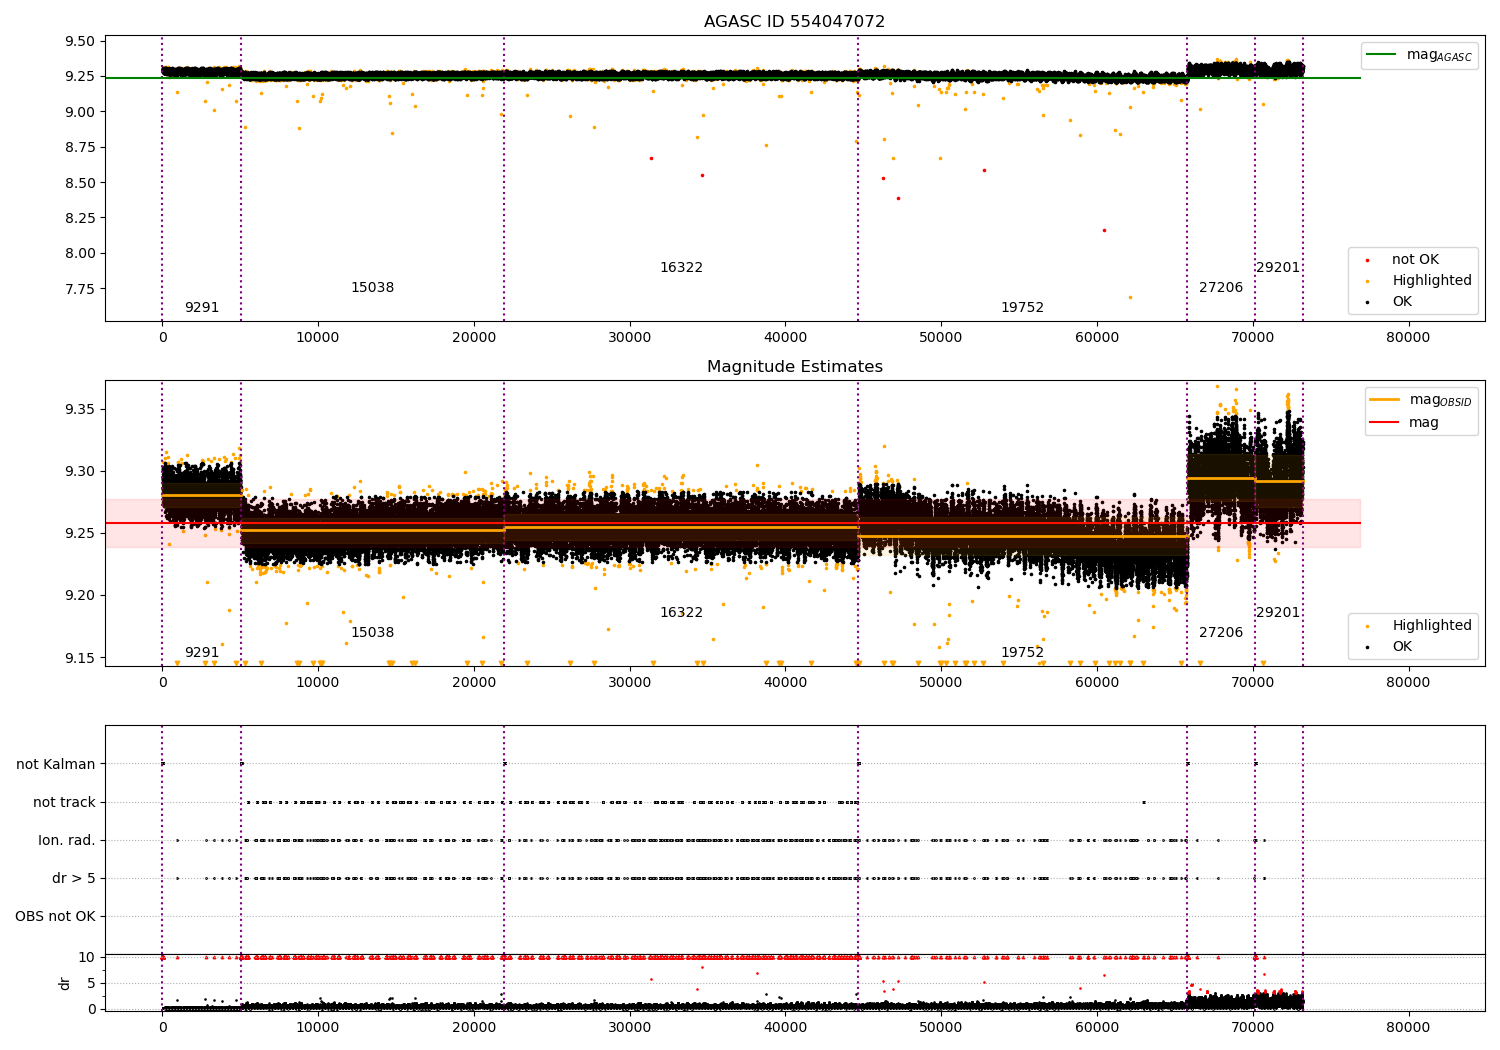
Task: Click y-tick 7.75 in the top panel
Action: [x=80, y=289]
